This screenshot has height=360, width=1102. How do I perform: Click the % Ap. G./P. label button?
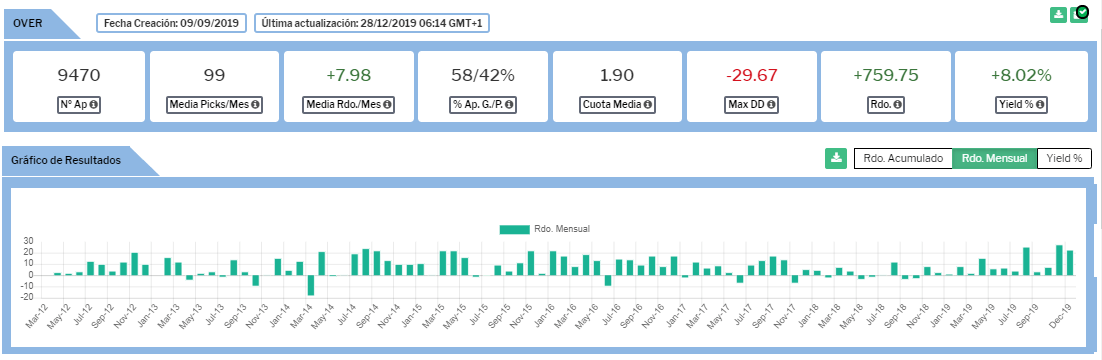483,105
